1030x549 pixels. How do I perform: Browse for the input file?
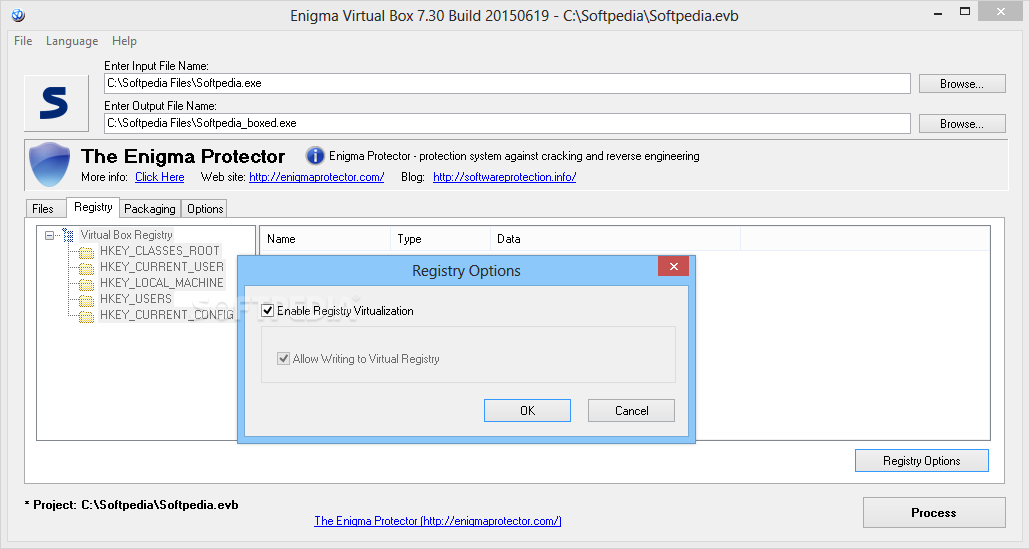962,83
